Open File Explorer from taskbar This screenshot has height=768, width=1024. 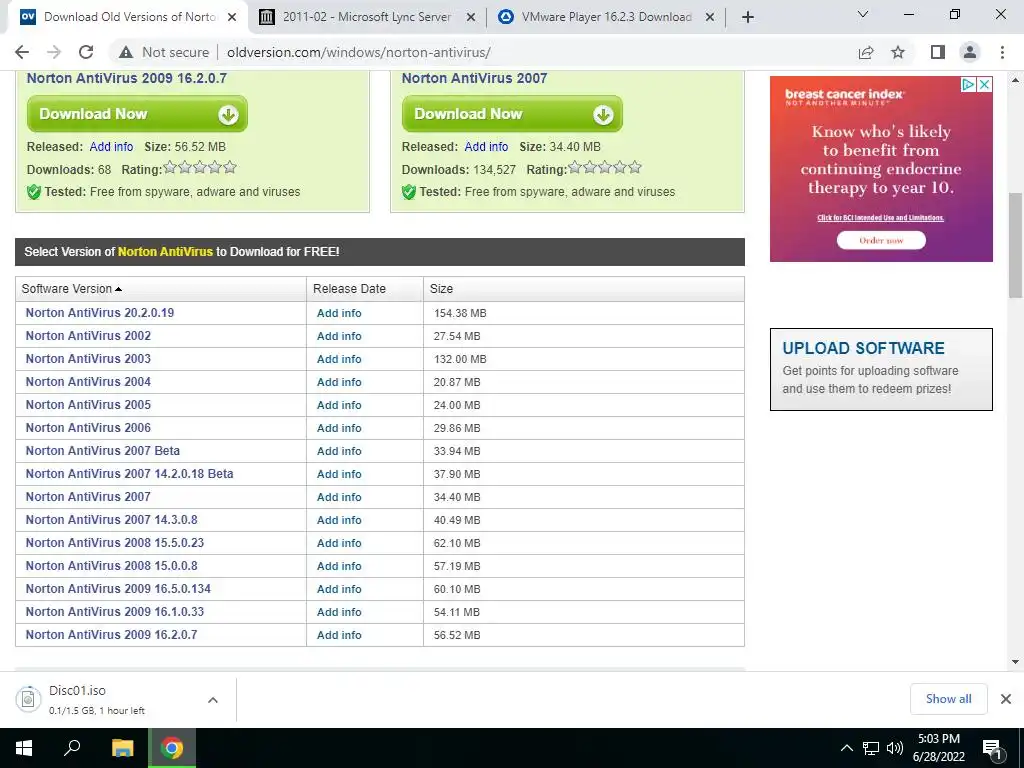click(122, 748)
